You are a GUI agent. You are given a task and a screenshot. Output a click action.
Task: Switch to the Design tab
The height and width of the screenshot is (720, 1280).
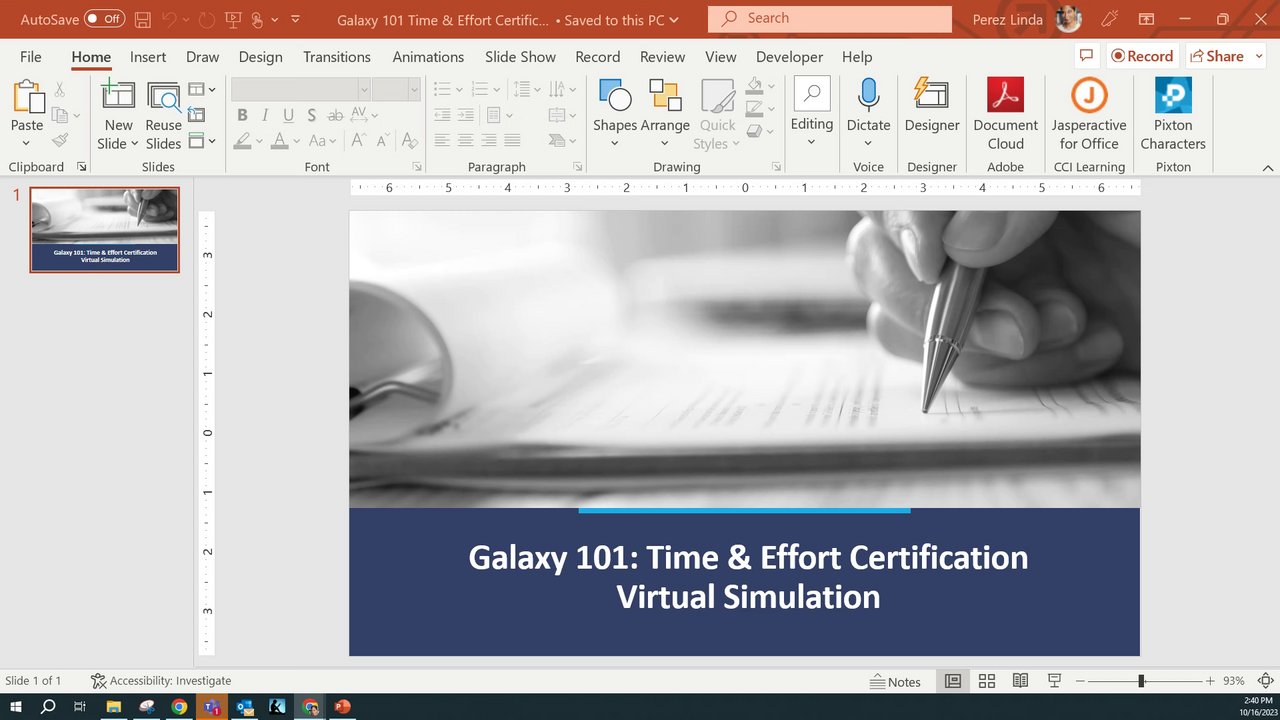point(261,57)
